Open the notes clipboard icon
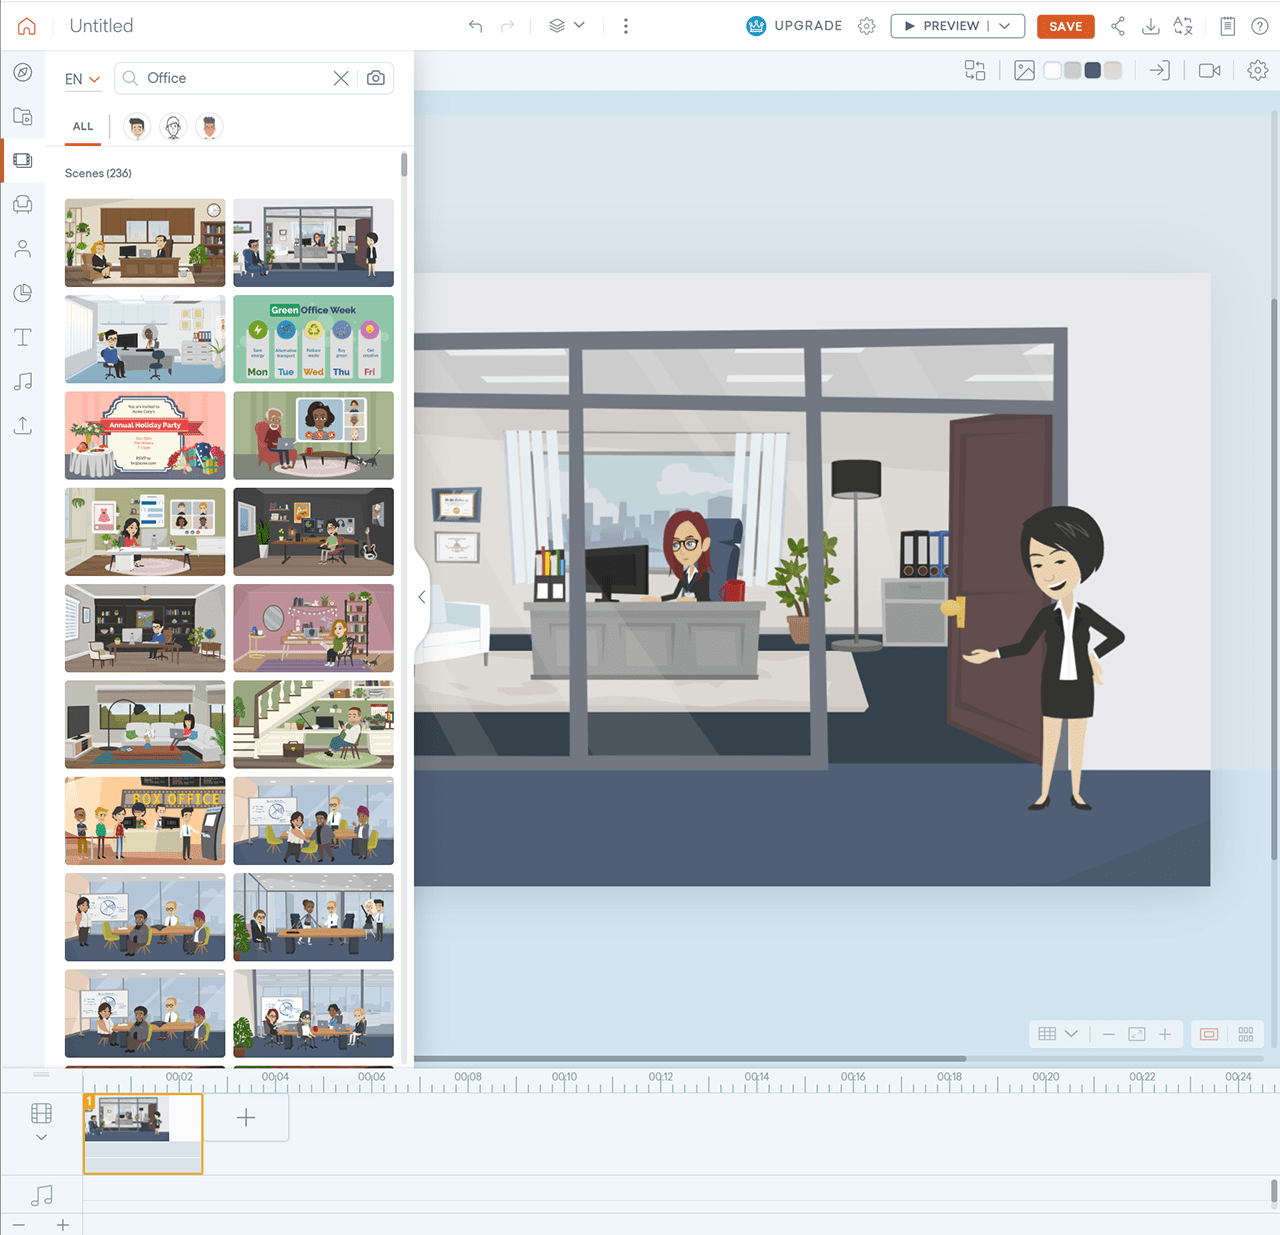This screenshot has height=1235, width=1280. [1228, 26]
